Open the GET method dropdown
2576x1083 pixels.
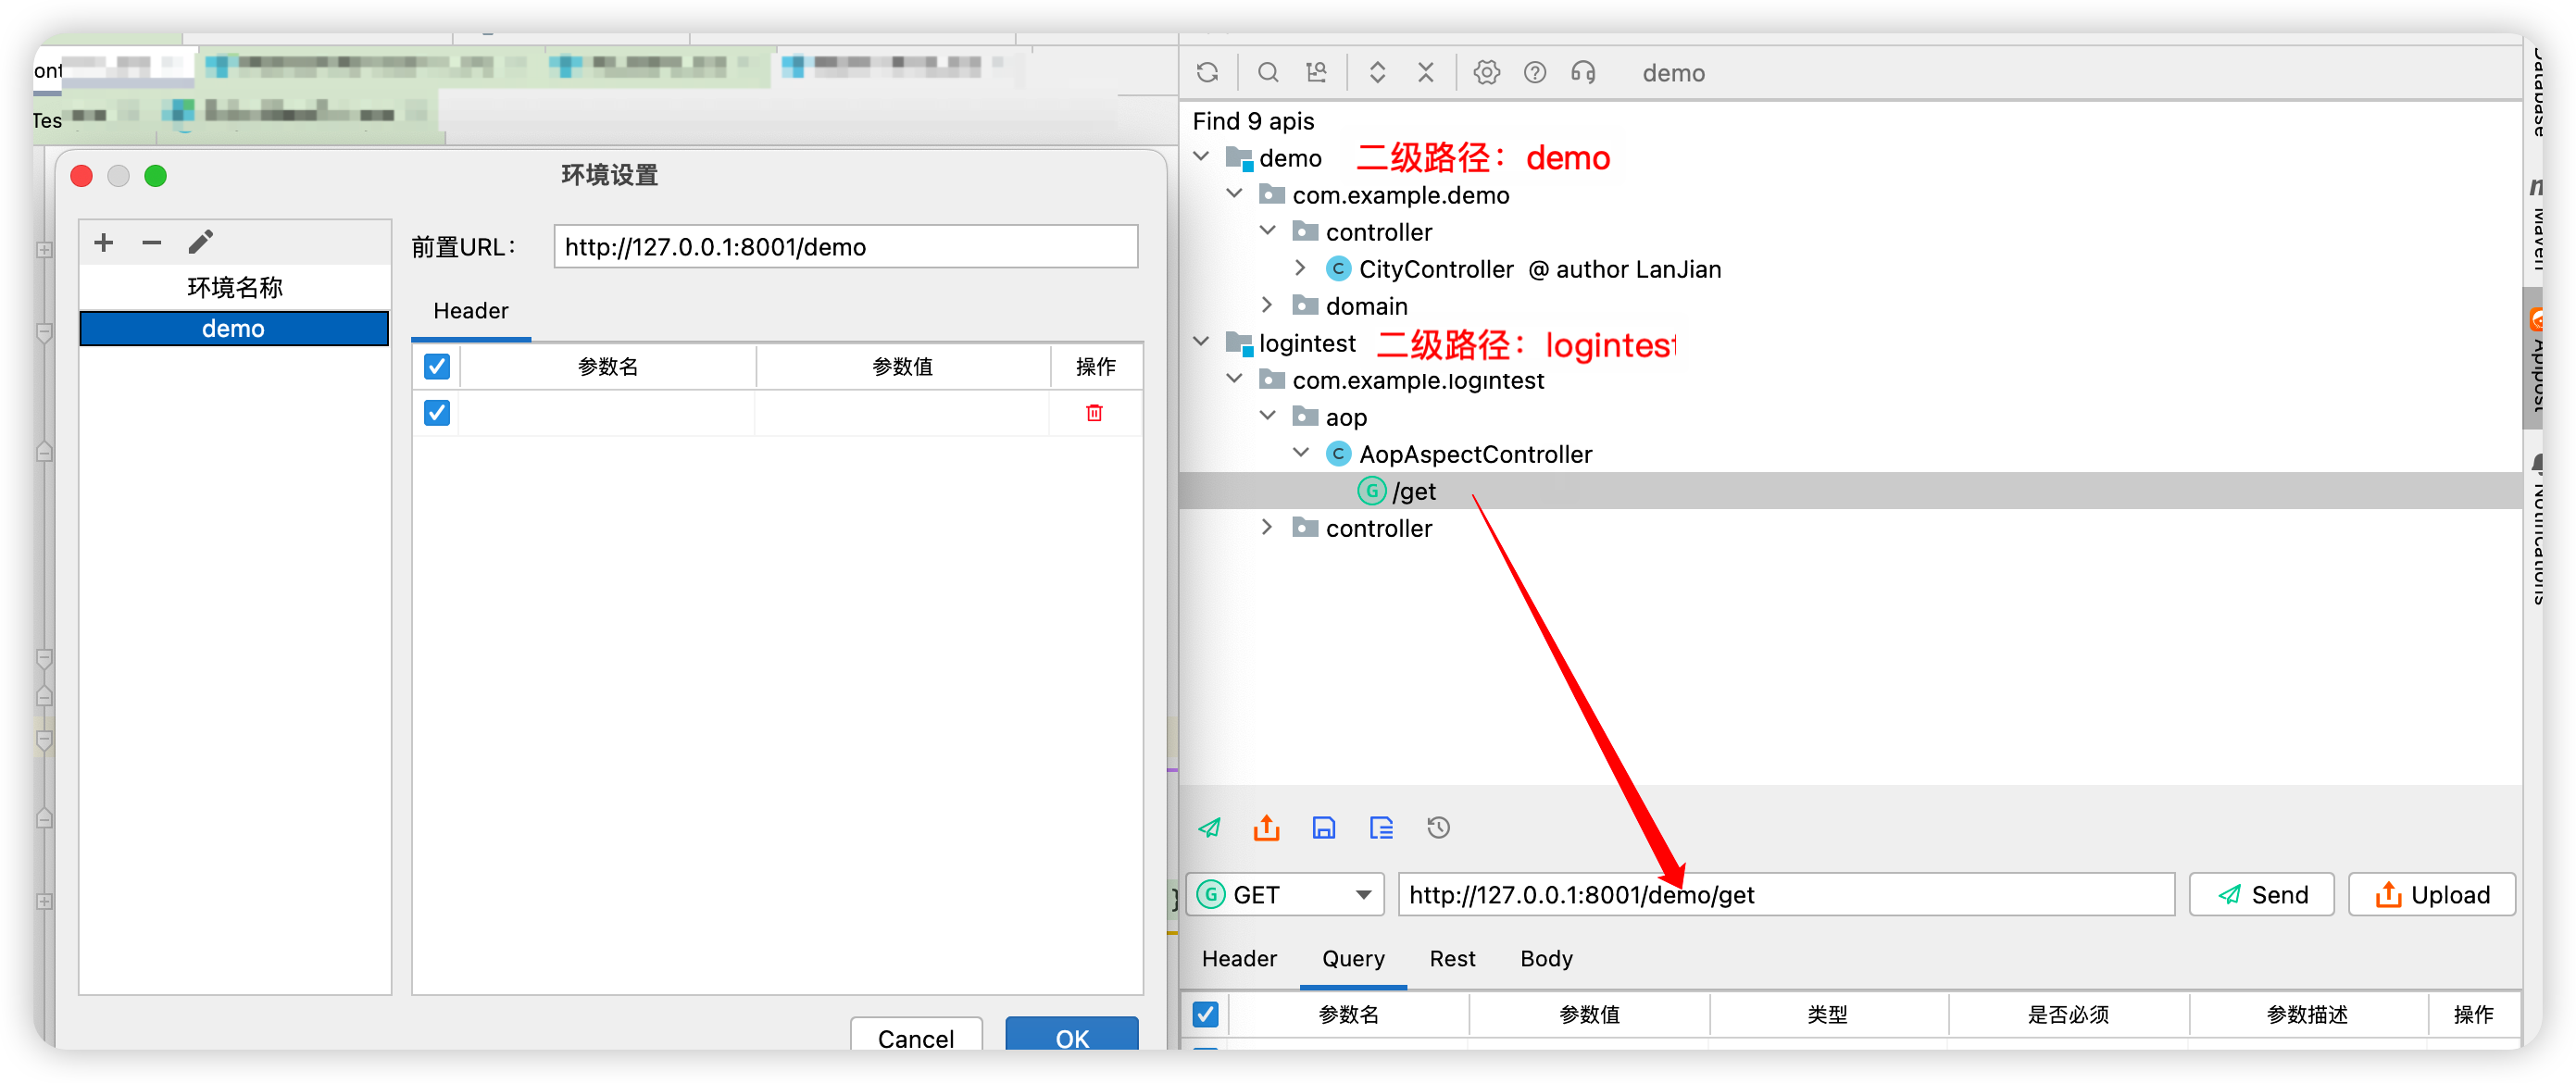click(x=1285, y=894)
